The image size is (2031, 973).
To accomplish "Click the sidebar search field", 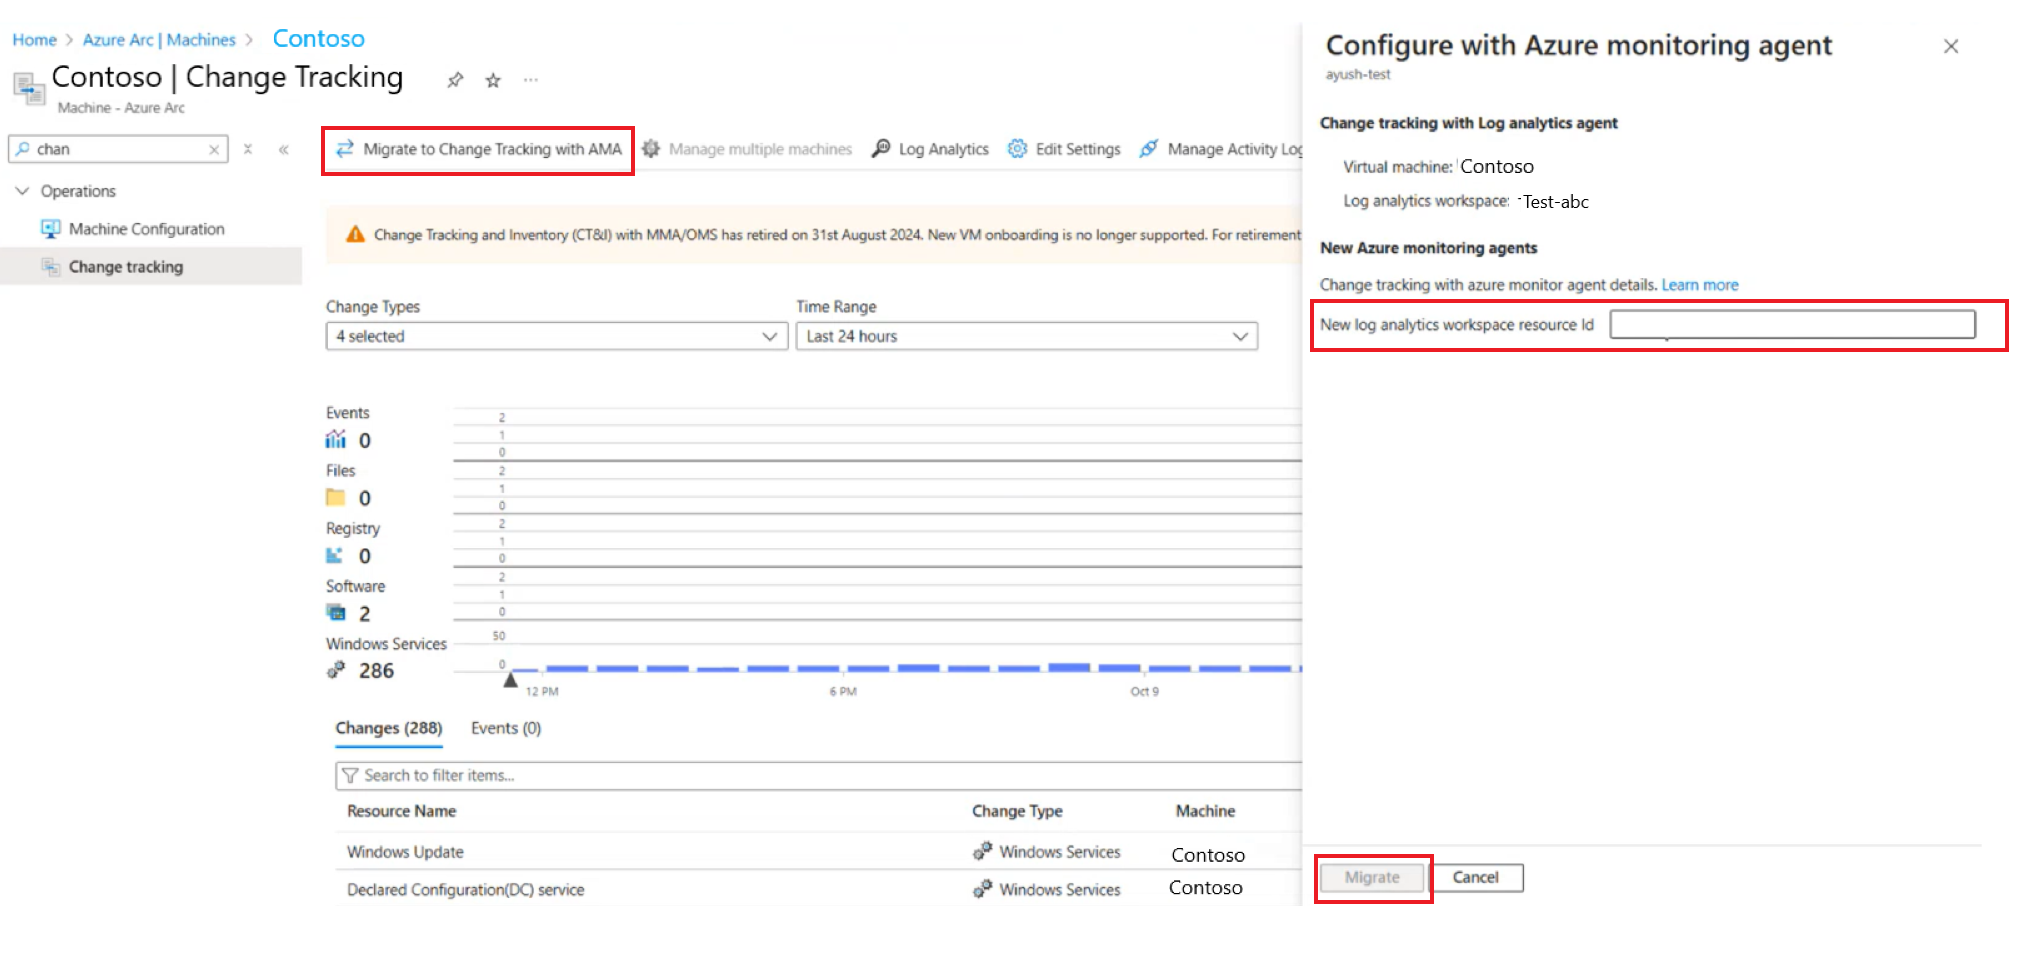I will pos(118,150).
